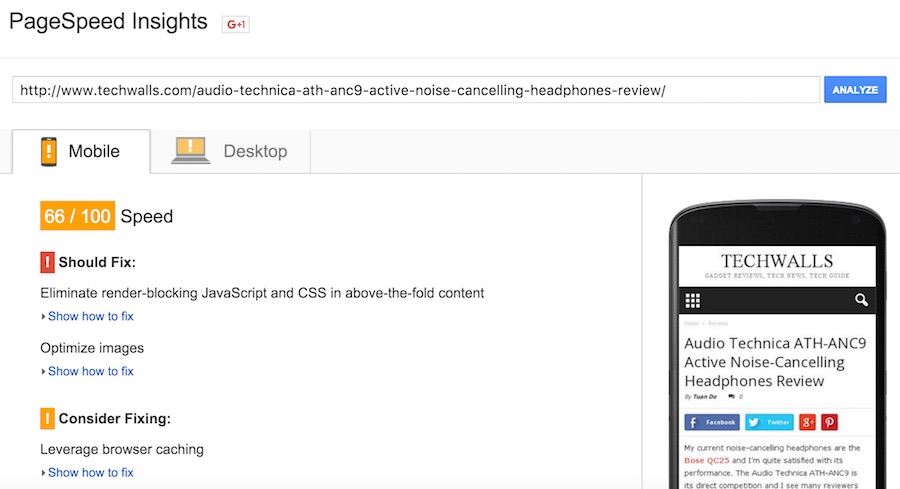Click the PageSpeed Insights title
900x489 pixels.
[108, 22]
